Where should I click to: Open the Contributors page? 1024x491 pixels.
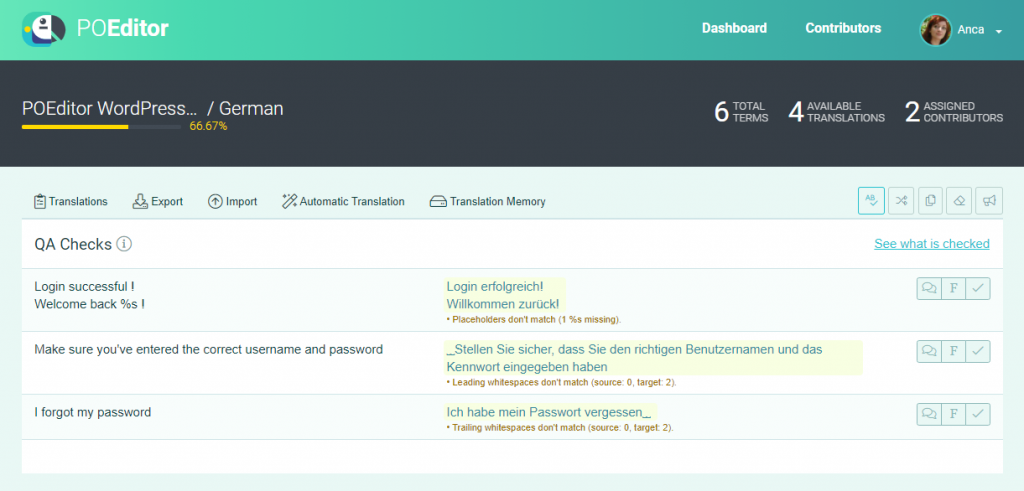843,28
